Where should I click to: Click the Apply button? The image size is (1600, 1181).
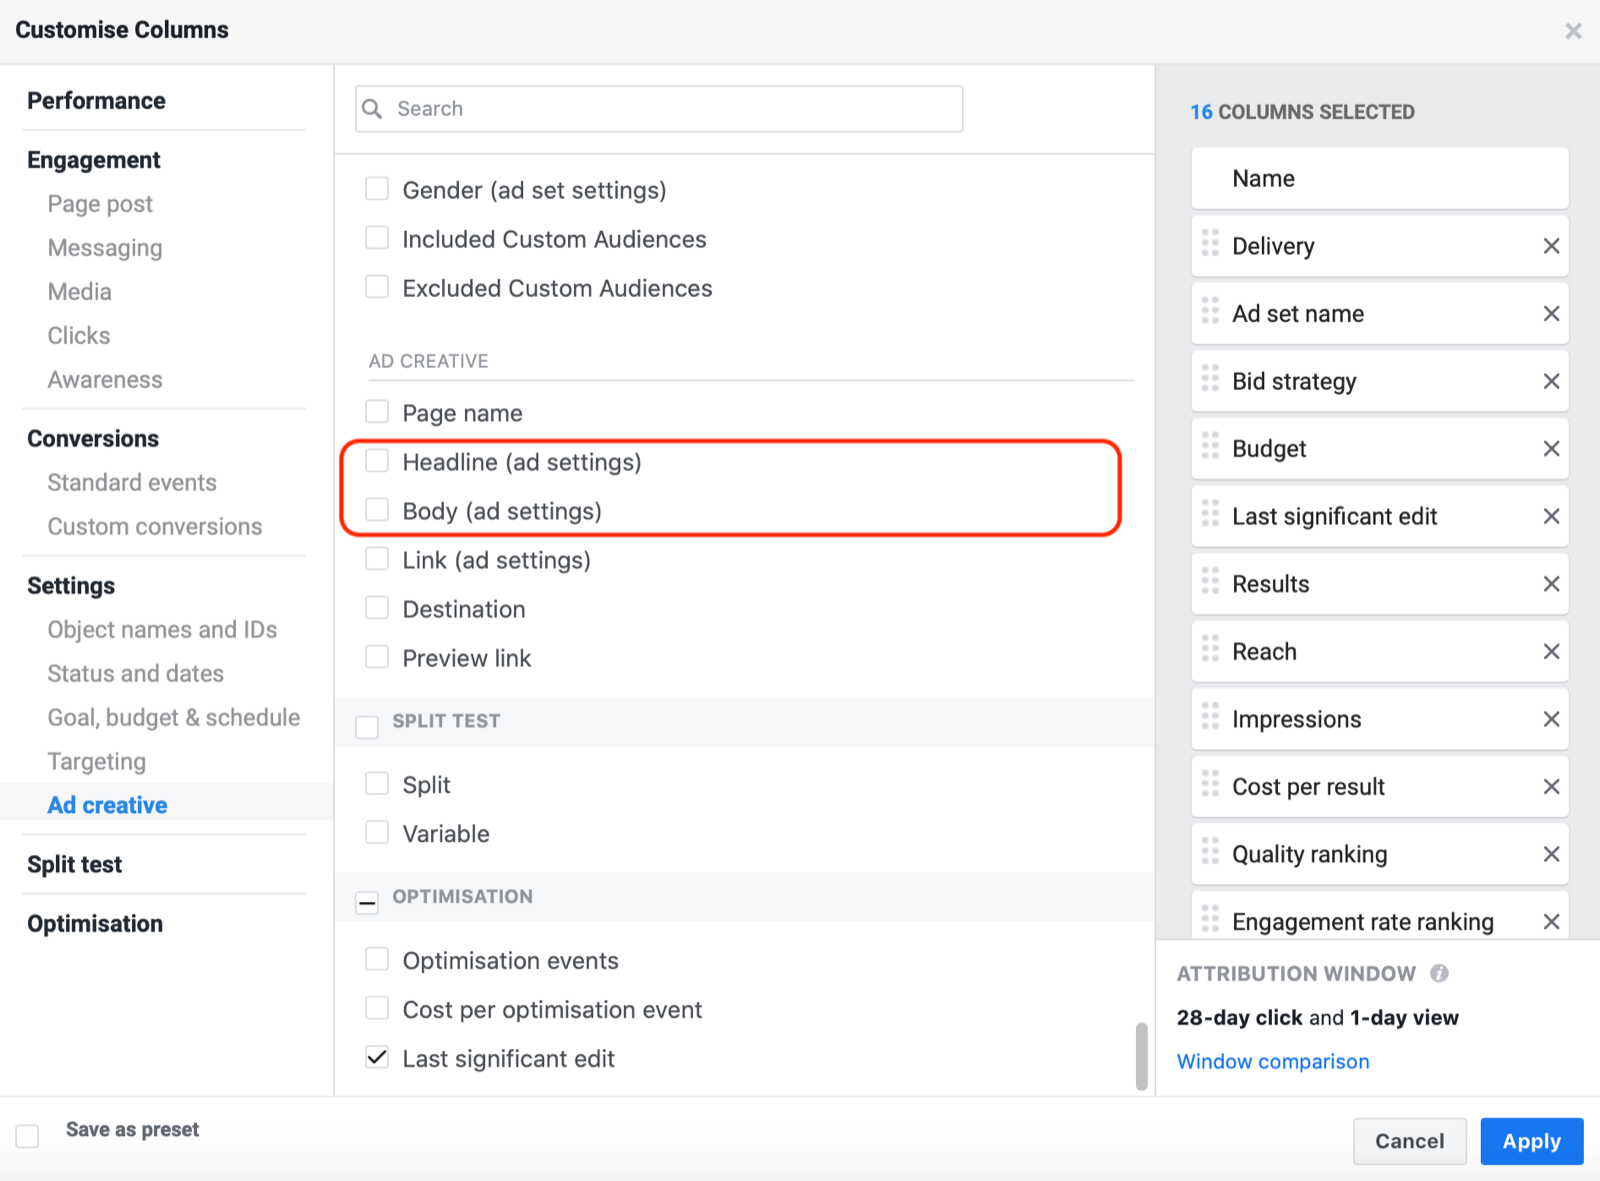click(x=1531, y=1141)
